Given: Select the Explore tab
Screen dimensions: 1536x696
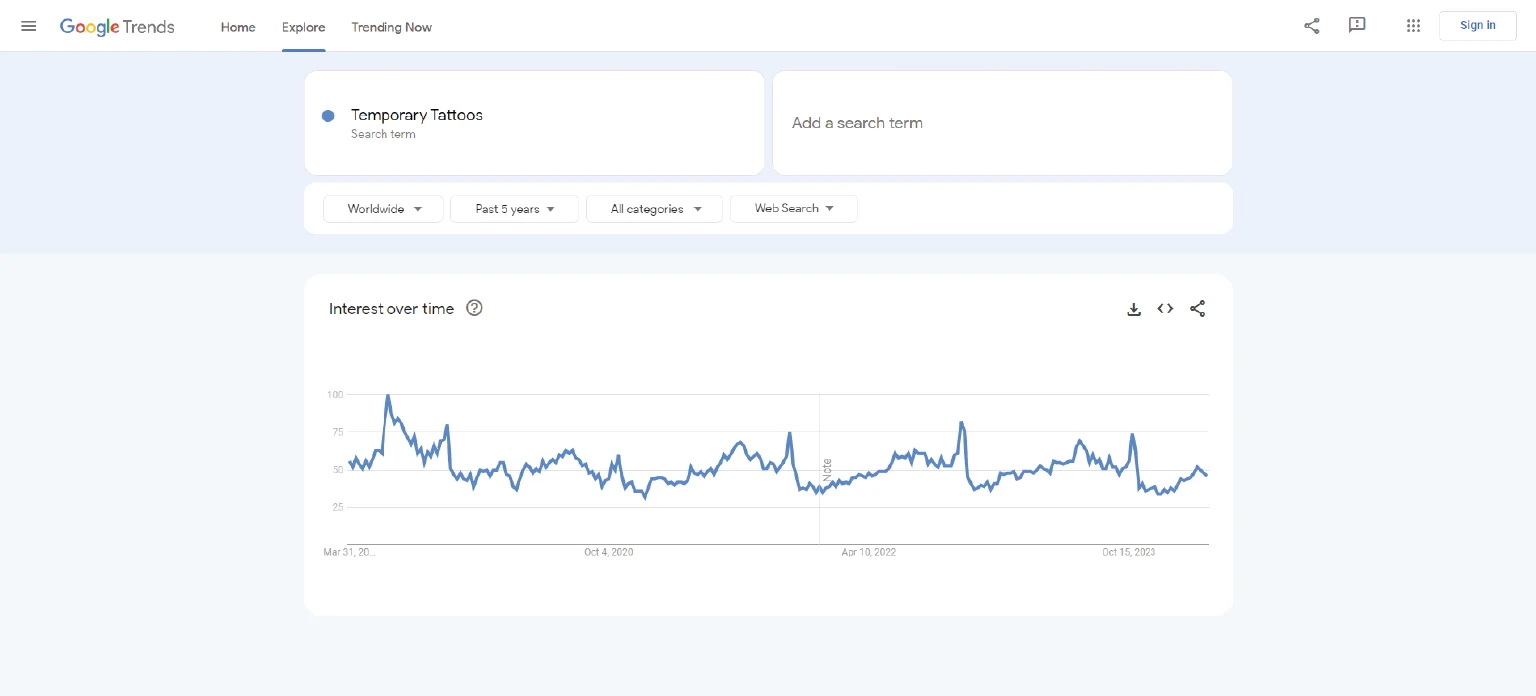Looking at the screenshot, I should 303,27.
